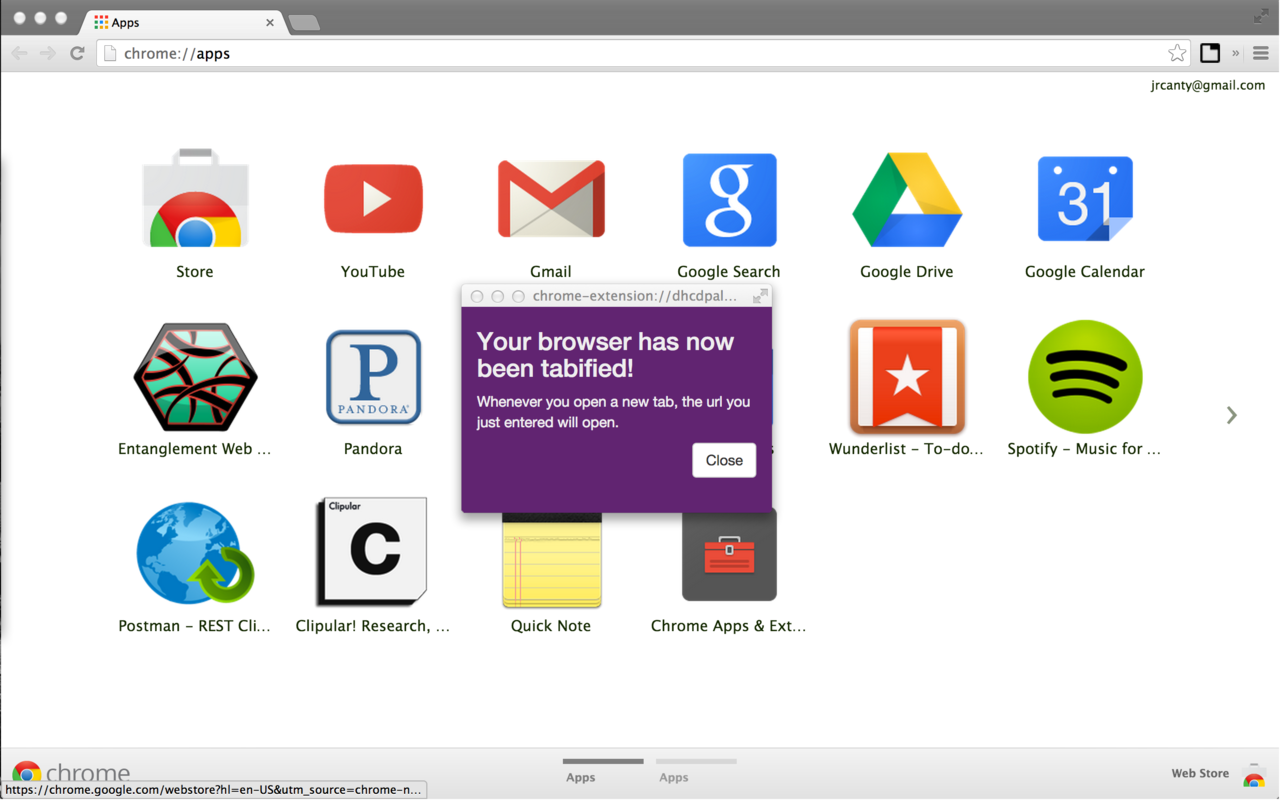Select the Apps browser tab

(184, 22)
